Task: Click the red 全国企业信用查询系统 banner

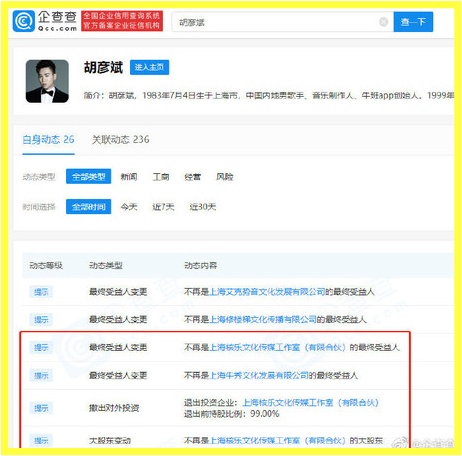Action: point(122,21)
